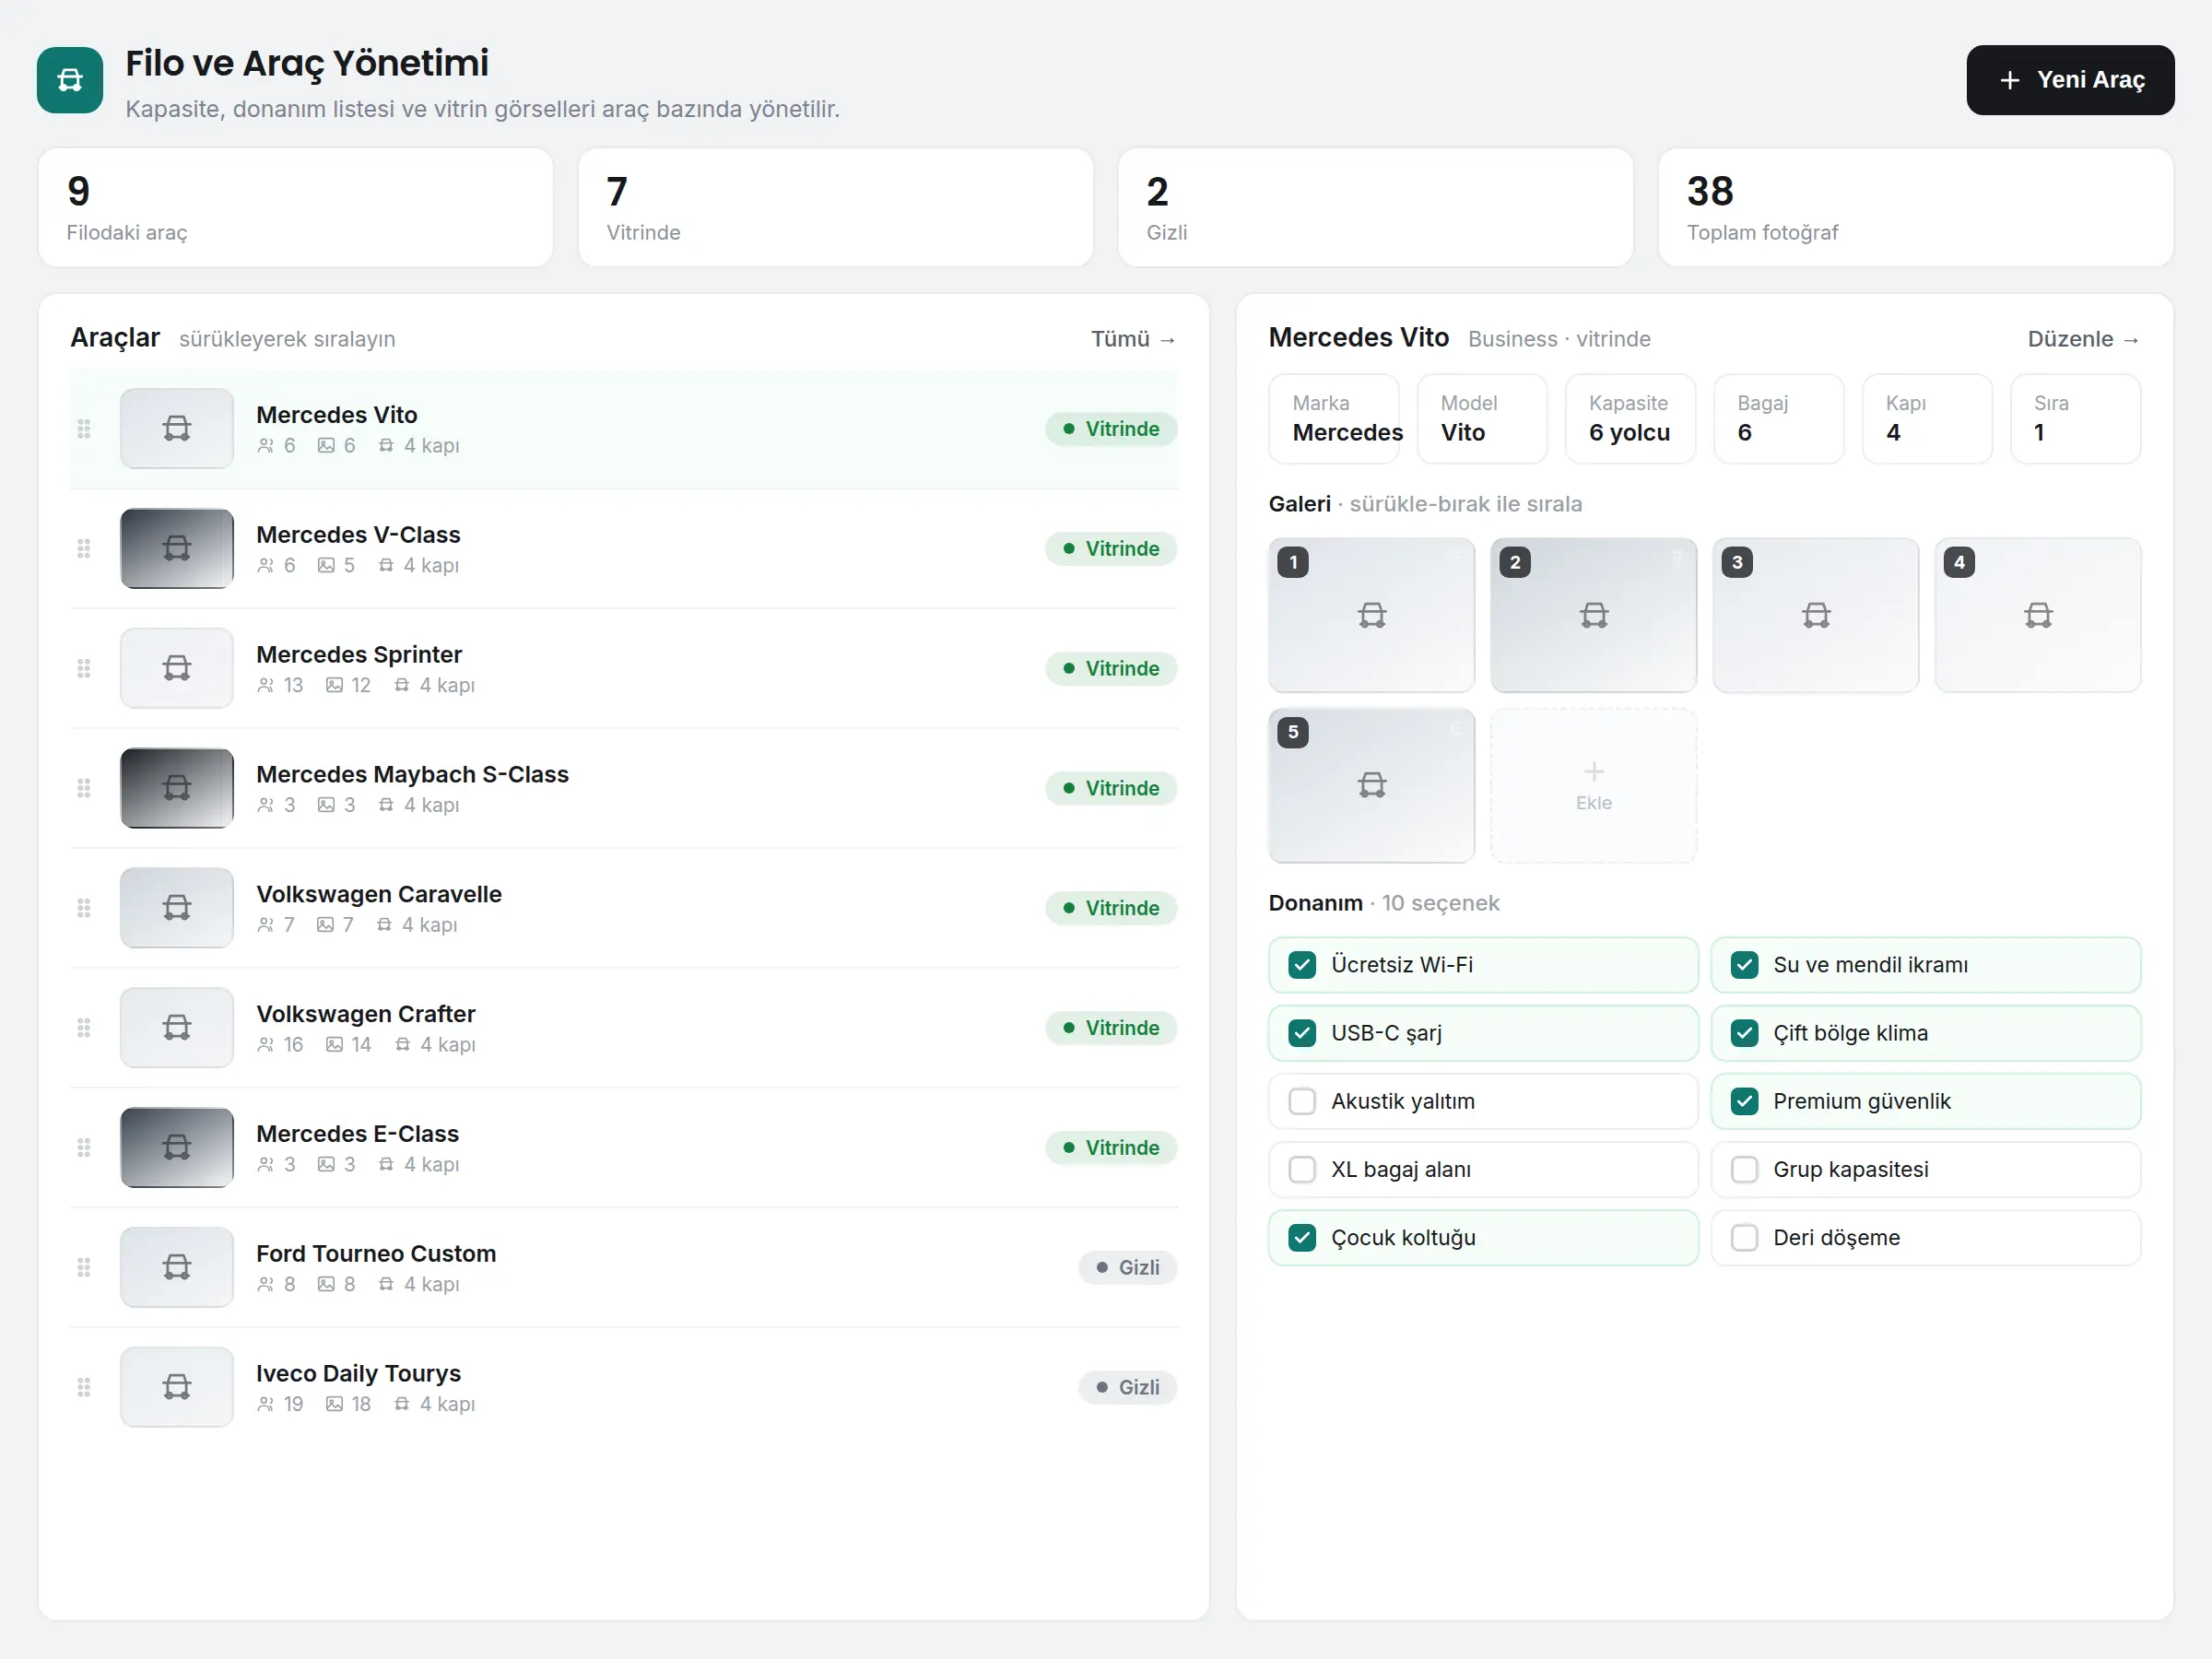Screen dimensions: 2212x1659
Task: Click the Mercedes E-Class vehicle image icon
Action: (177, 1148)
